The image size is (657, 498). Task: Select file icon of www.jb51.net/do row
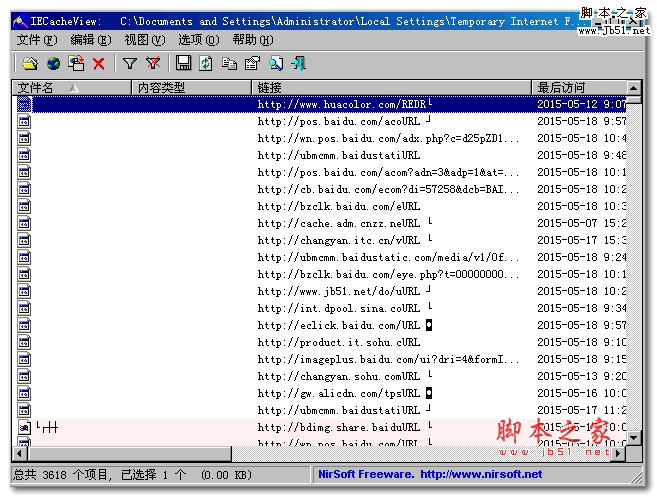[x=24, y=291]
